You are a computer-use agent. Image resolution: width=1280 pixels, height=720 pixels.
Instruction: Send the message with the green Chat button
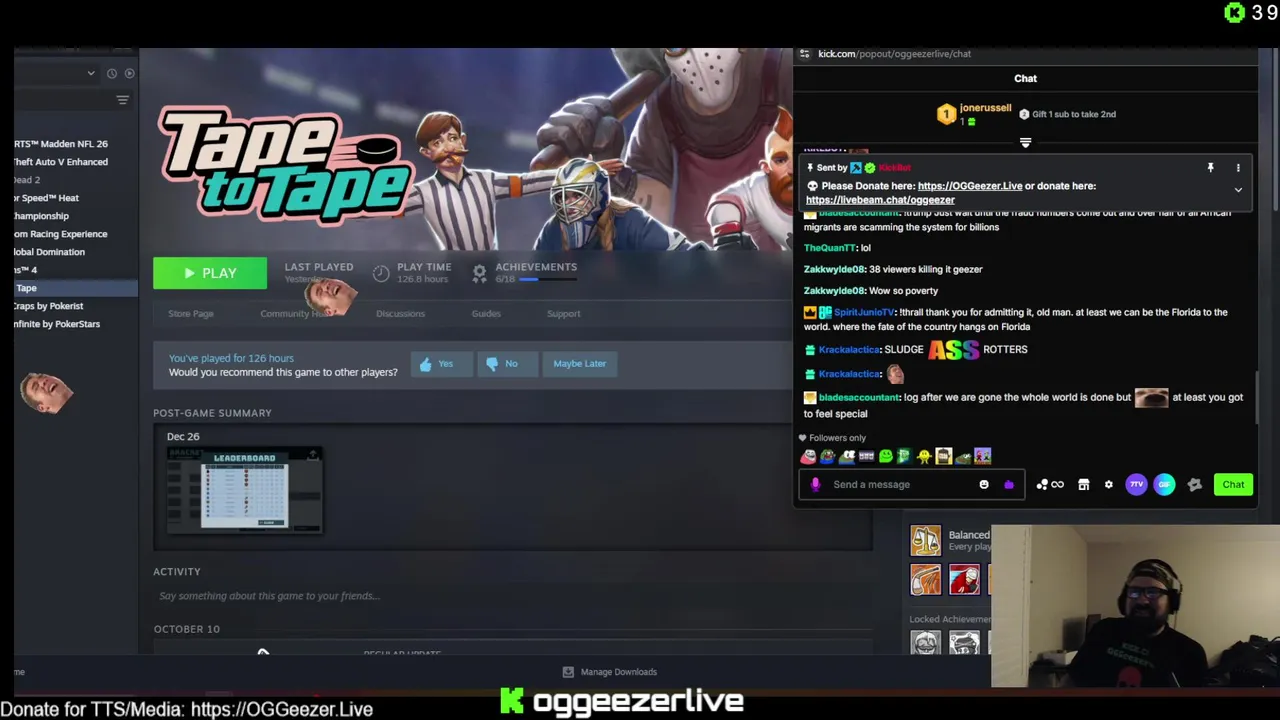[1233, 485]
